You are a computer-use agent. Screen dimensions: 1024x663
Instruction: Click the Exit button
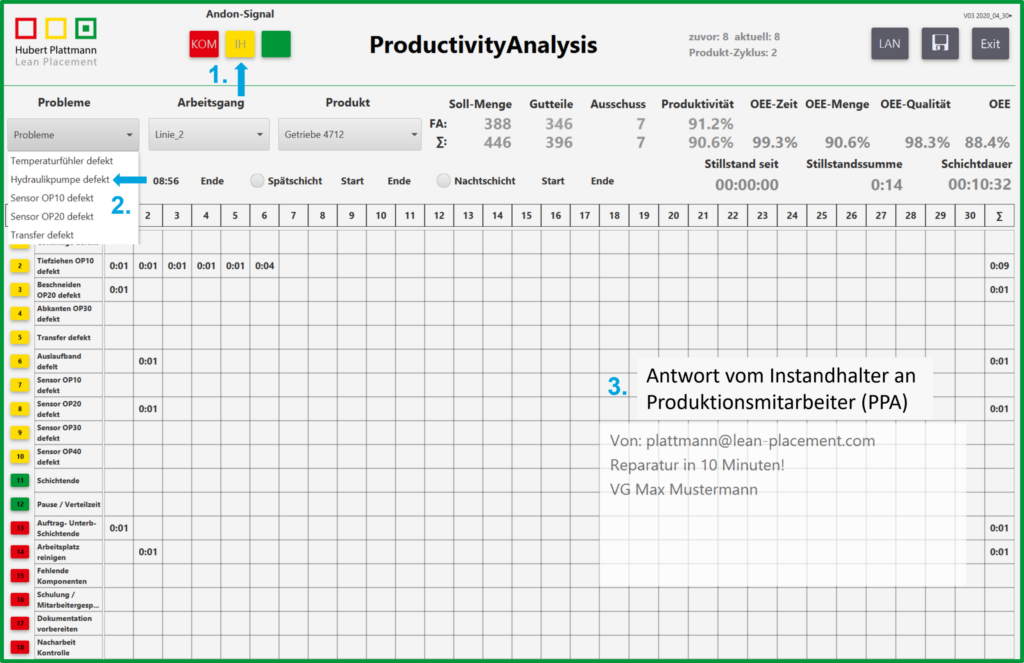pyautogui.click(x=989, y=44)
